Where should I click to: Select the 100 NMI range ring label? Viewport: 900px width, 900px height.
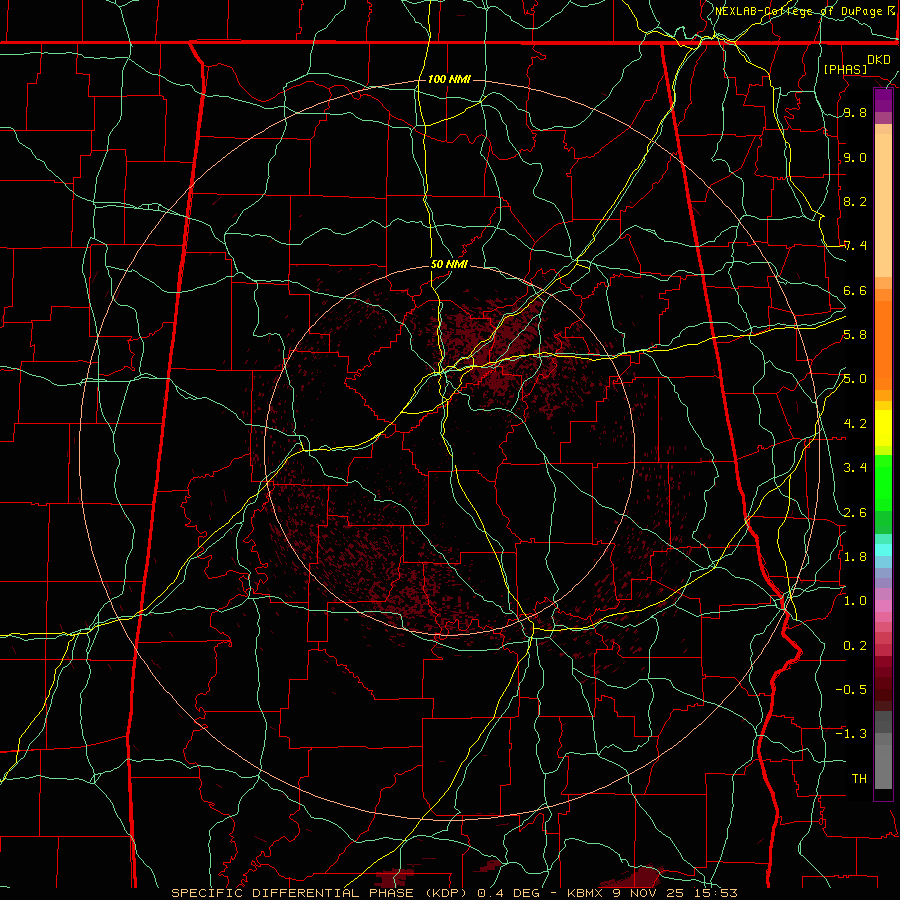pos(449,79)
